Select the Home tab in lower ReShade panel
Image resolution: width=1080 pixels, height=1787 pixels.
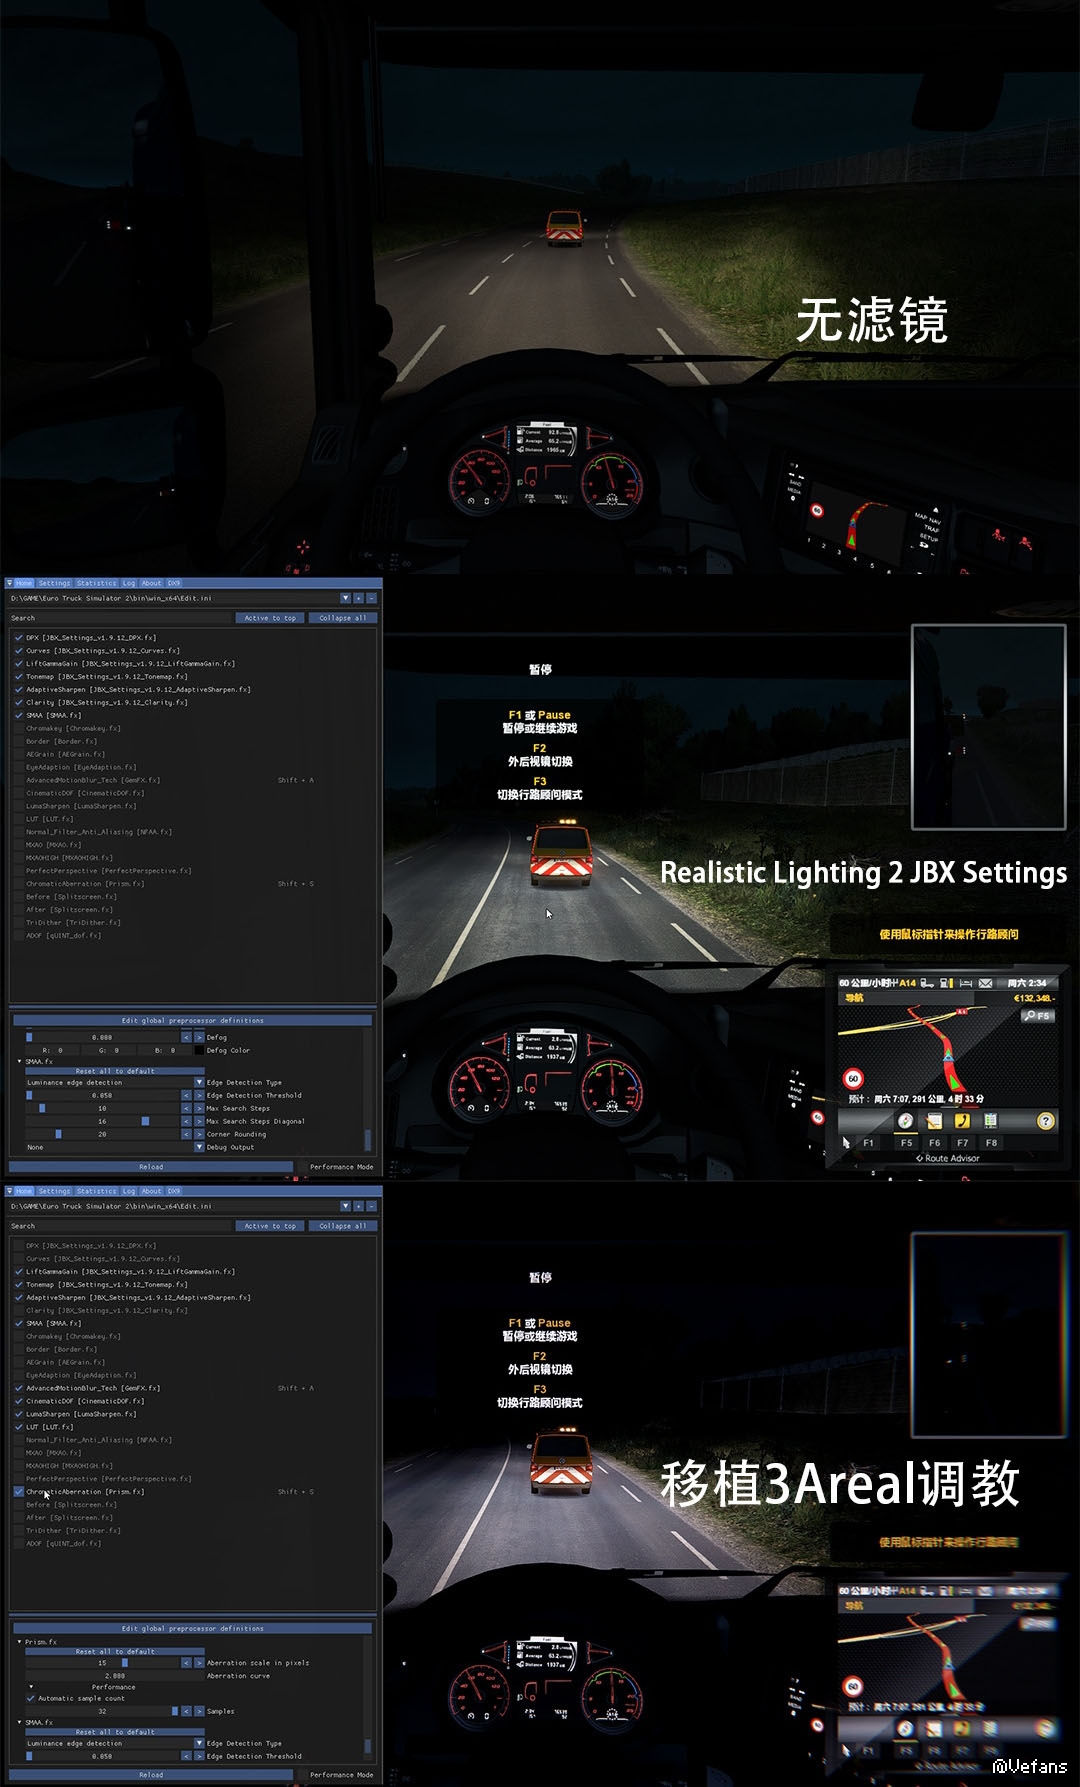pyautogui.click(x=24, y=1191)
